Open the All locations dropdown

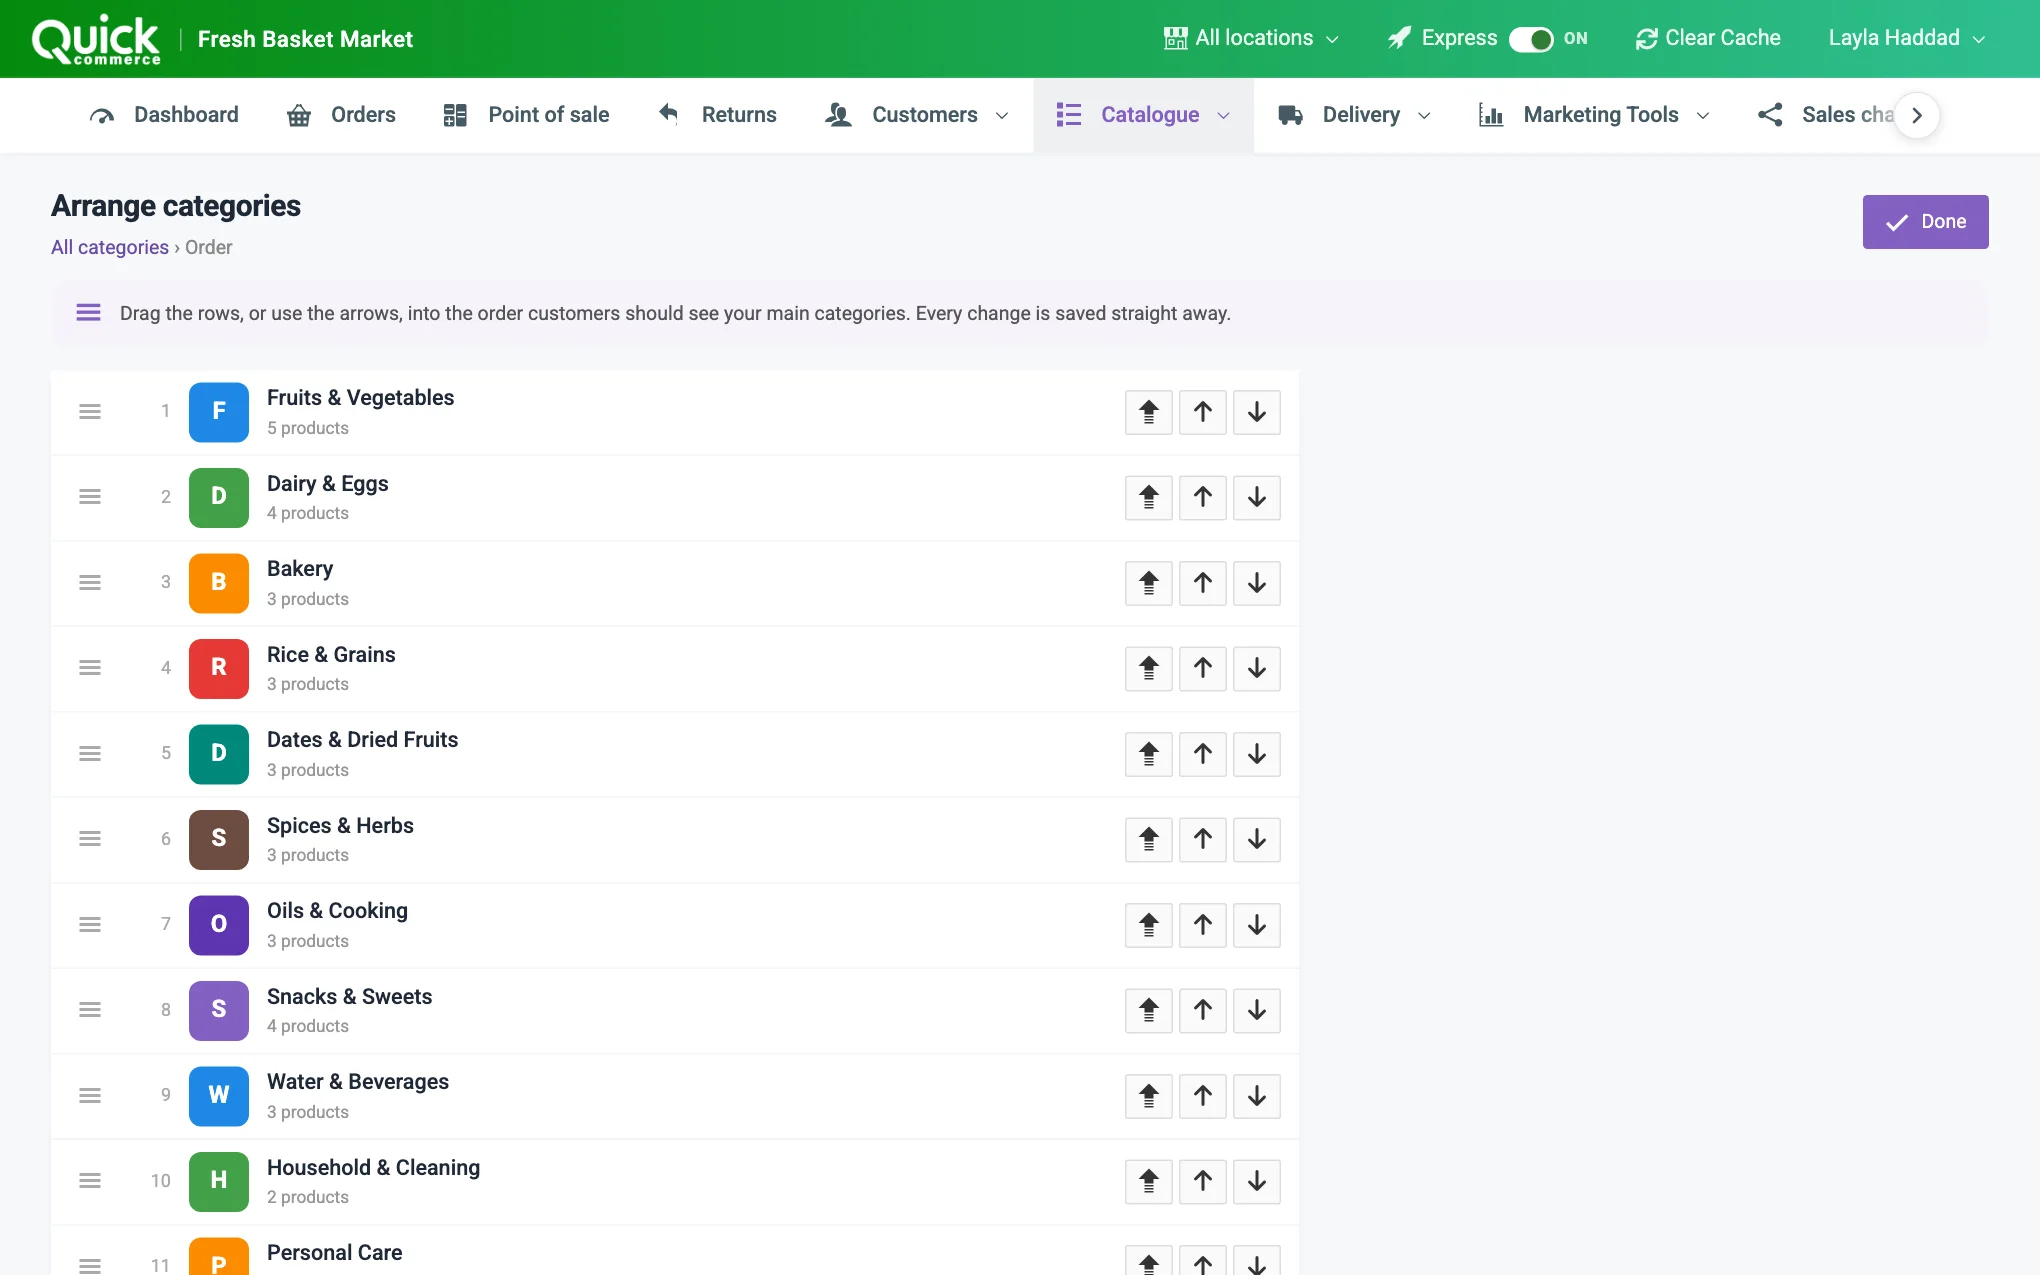tap(1251, 38)
